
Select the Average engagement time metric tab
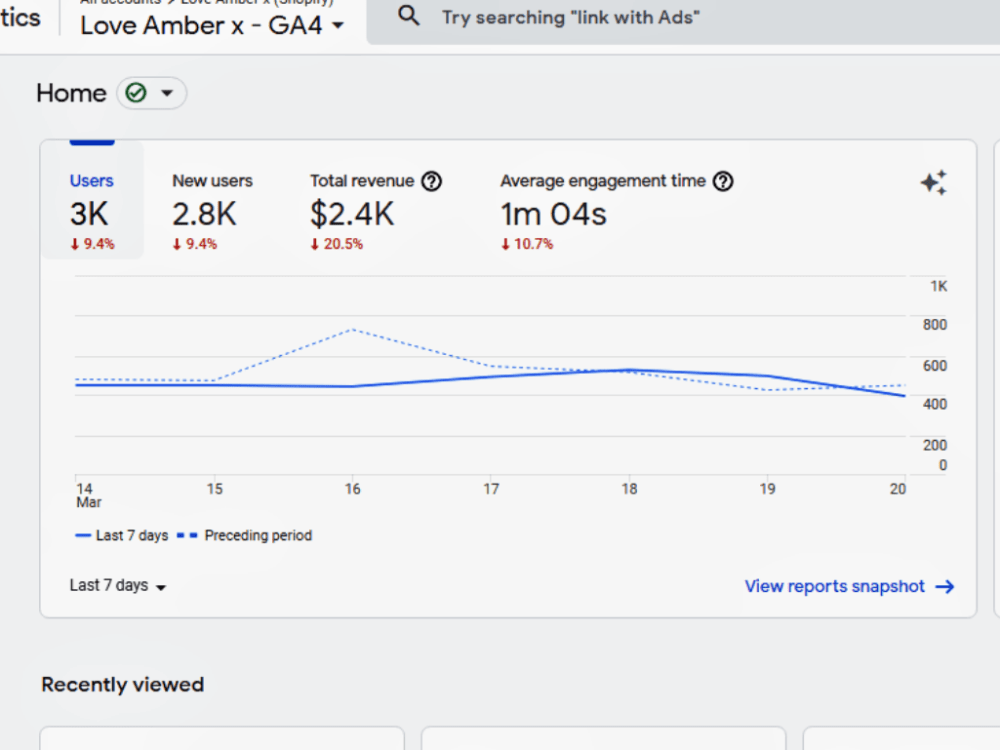tap(616, 212)
